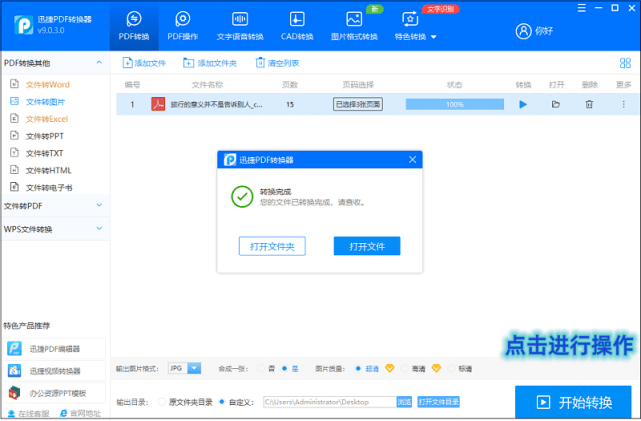Image resolution: width=641 pixels, height=421 pixels.
Task: Open the PDF转换 tab
Action: 134,26
